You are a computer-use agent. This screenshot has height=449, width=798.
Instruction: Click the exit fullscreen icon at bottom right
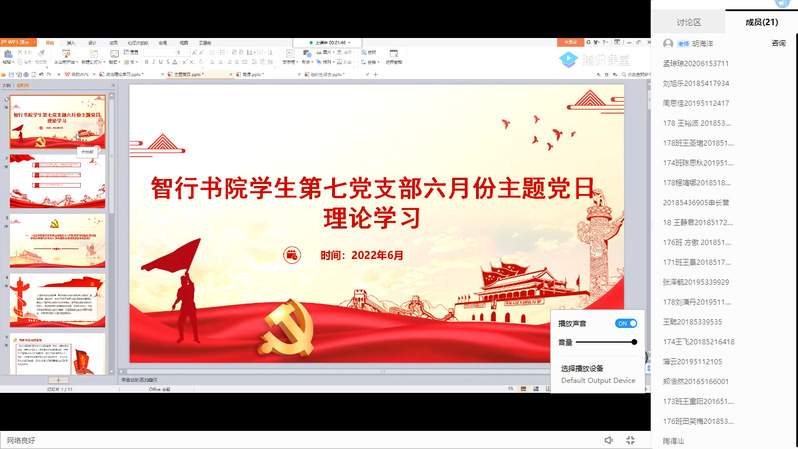(x=631, y=440)
